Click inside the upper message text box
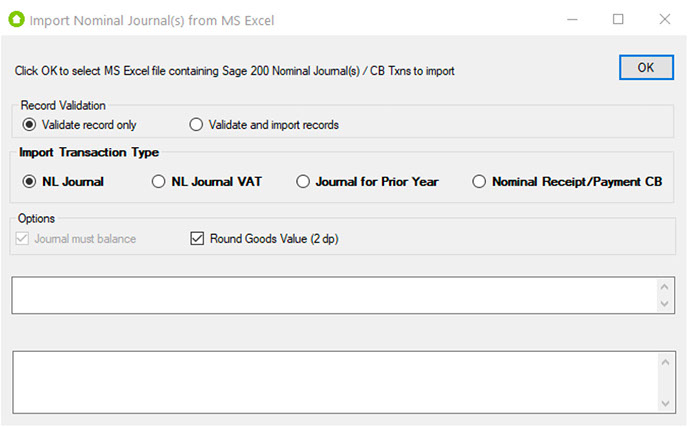The height and width of the screenshot is (427, 688). [x=334, y=295]
